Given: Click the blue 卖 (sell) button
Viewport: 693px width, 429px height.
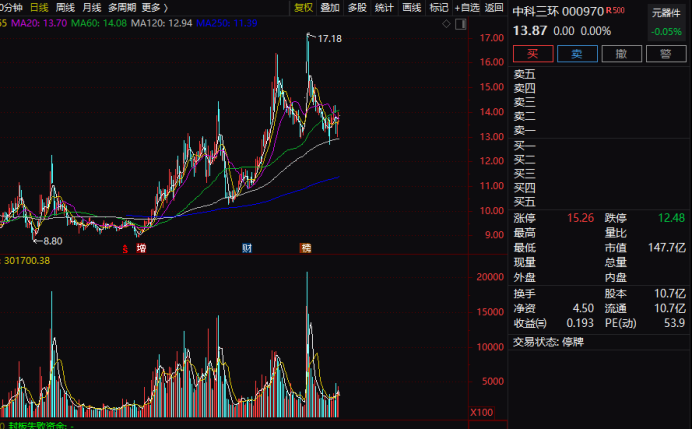Looking at the screenshot, I should [x=570, y=54].
